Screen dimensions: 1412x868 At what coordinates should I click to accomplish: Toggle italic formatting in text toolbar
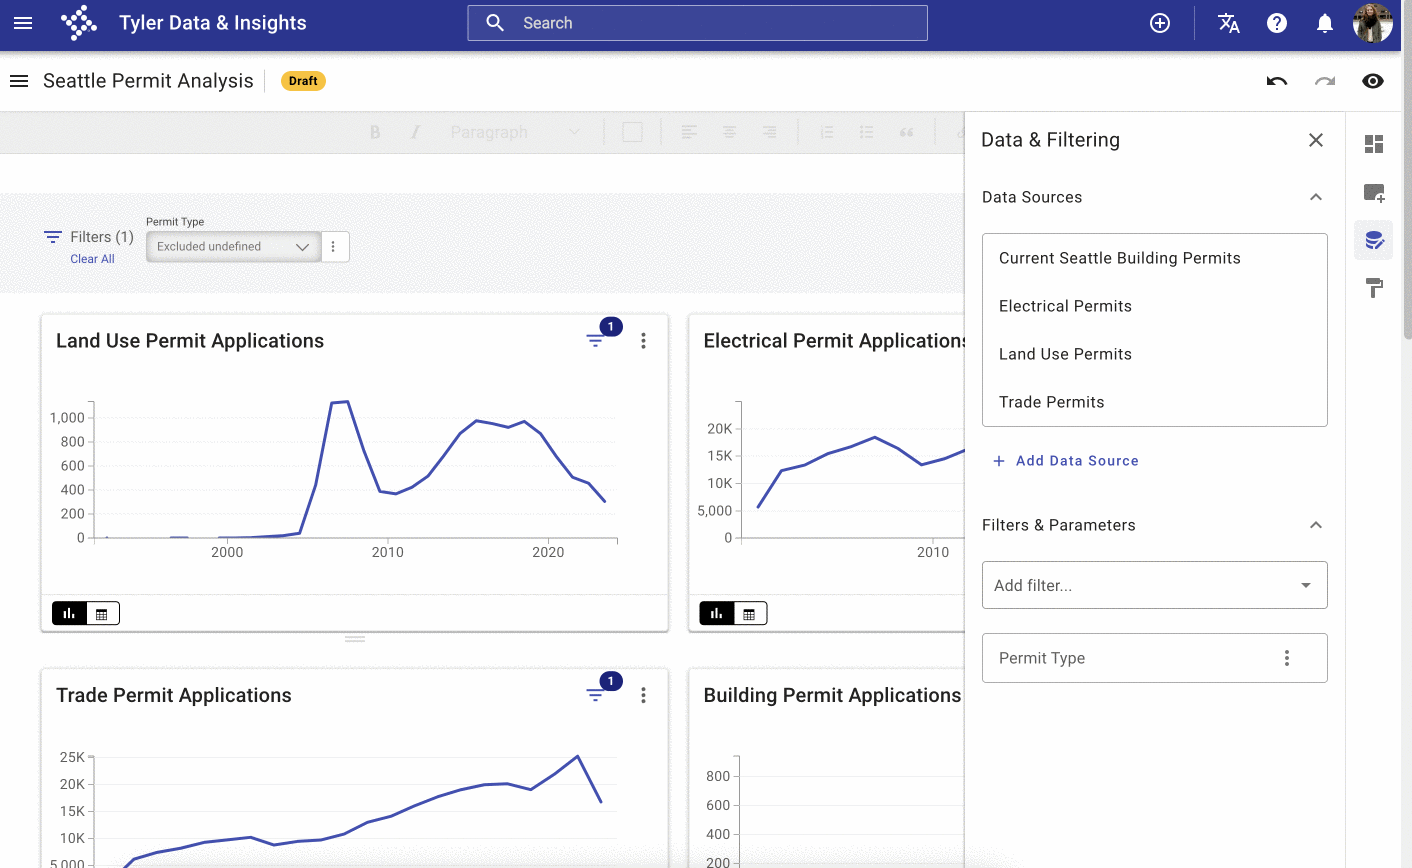coord(415,132)
